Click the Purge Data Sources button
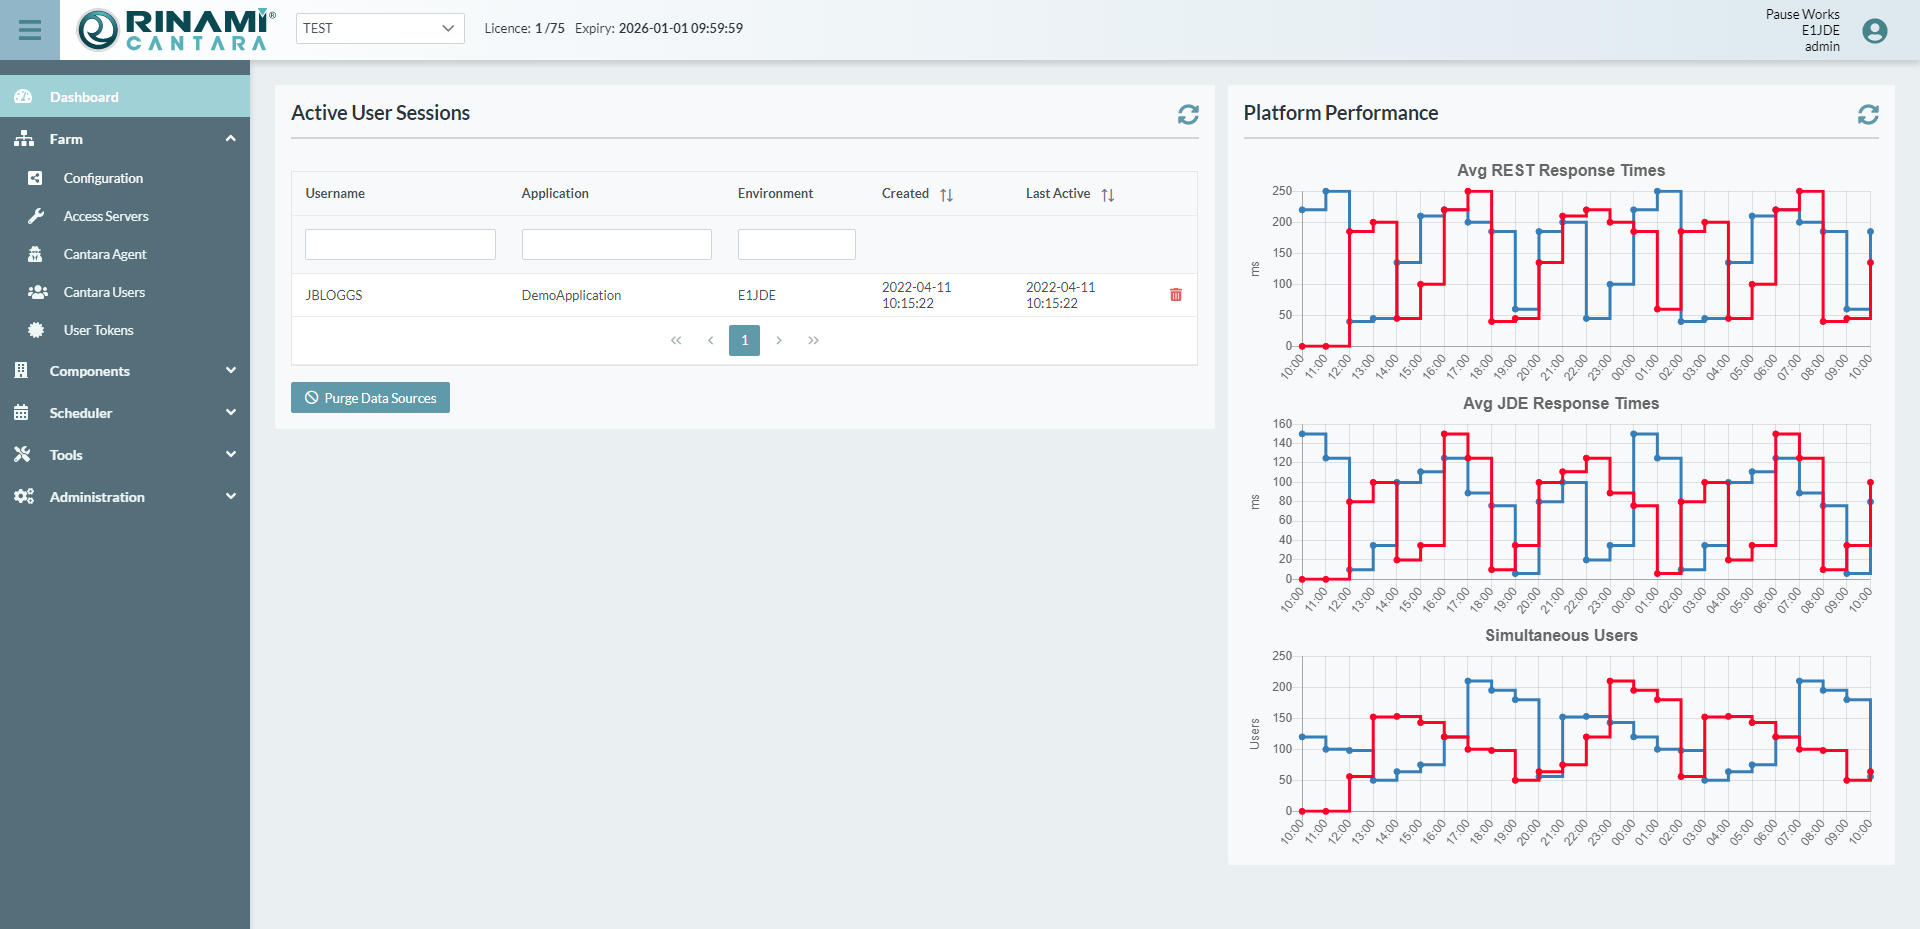The image size is (1920, 929). point(369,397)
